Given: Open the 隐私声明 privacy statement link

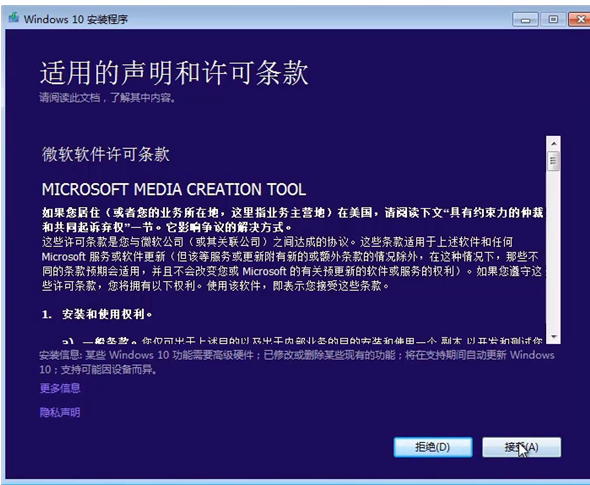Looking at the screenshot, I should [x=60, y=412].
